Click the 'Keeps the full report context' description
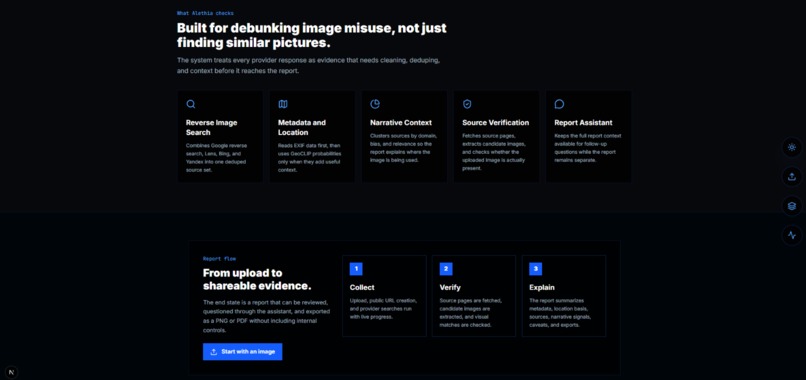The height and width of the screenshot is (380, 806). tap(588, 148)
